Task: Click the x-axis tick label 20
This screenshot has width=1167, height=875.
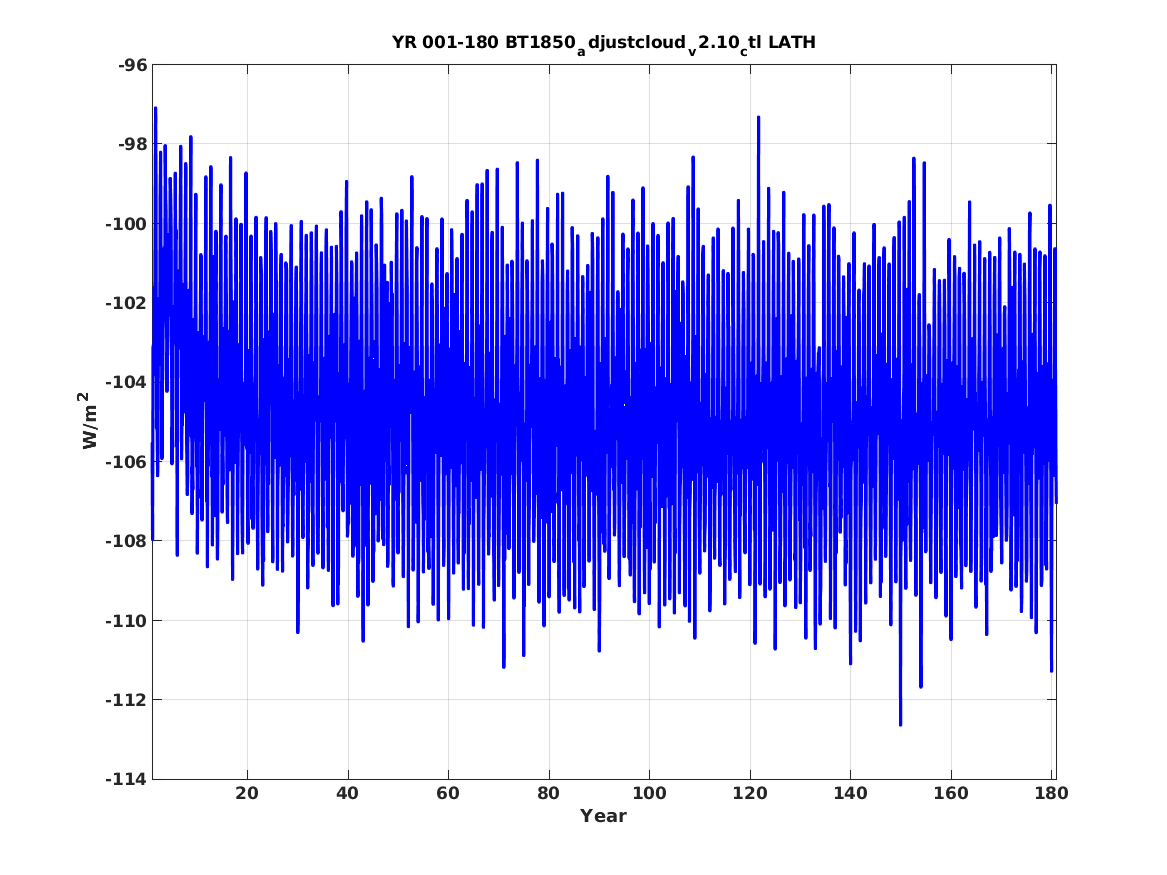Action: point(247,793)
